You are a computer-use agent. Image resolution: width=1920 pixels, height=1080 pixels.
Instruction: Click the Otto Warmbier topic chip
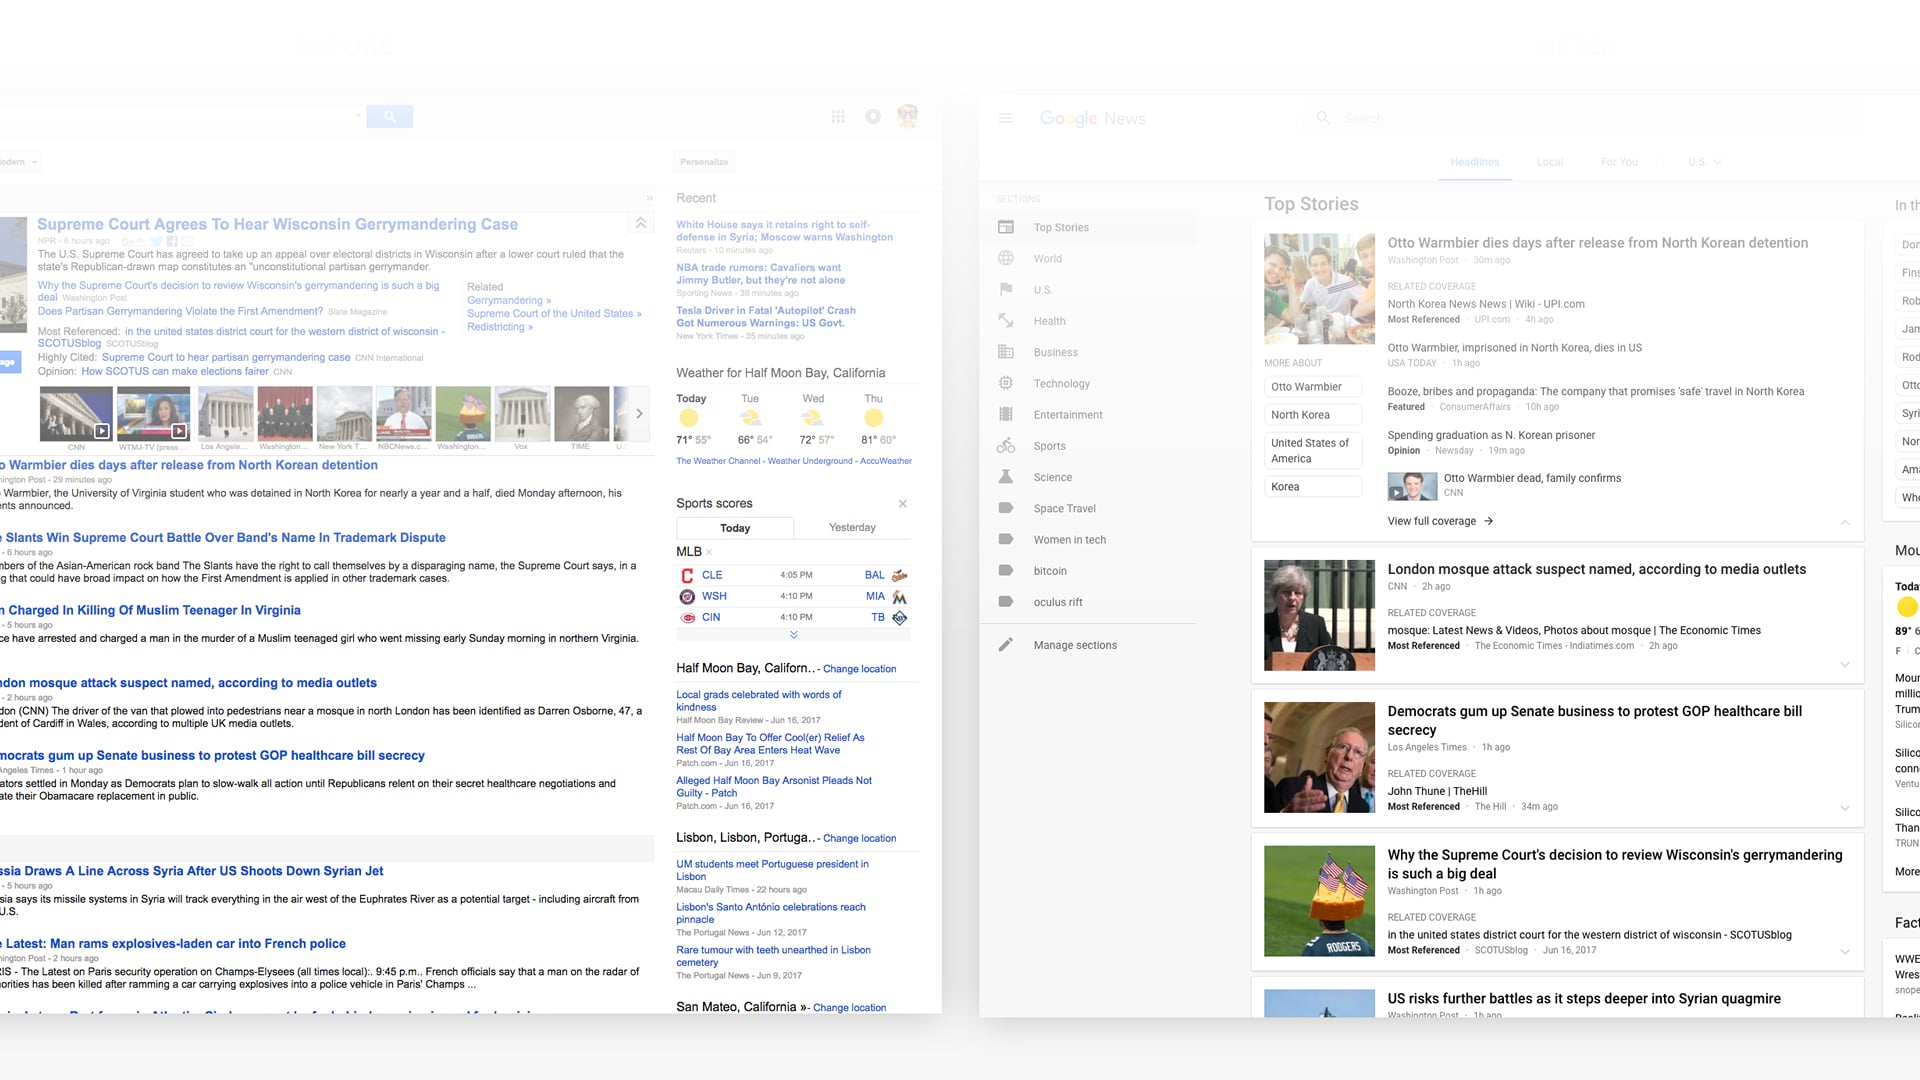[1312, 387]
